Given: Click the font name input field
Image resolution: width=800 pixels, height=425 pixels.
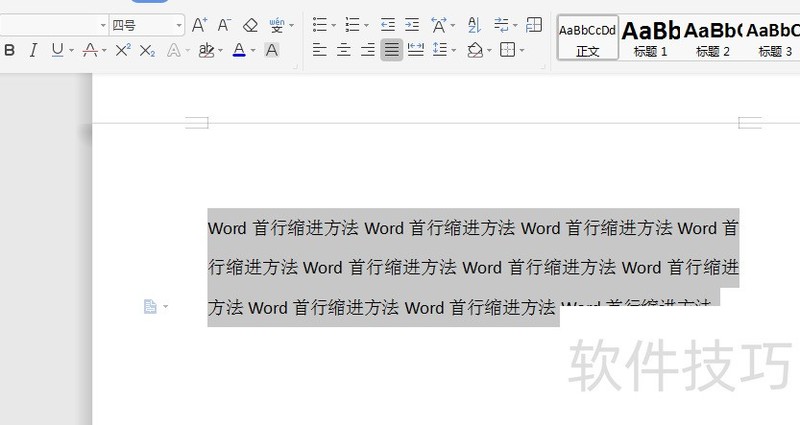Looking at the screenshot, I should 49,25.
